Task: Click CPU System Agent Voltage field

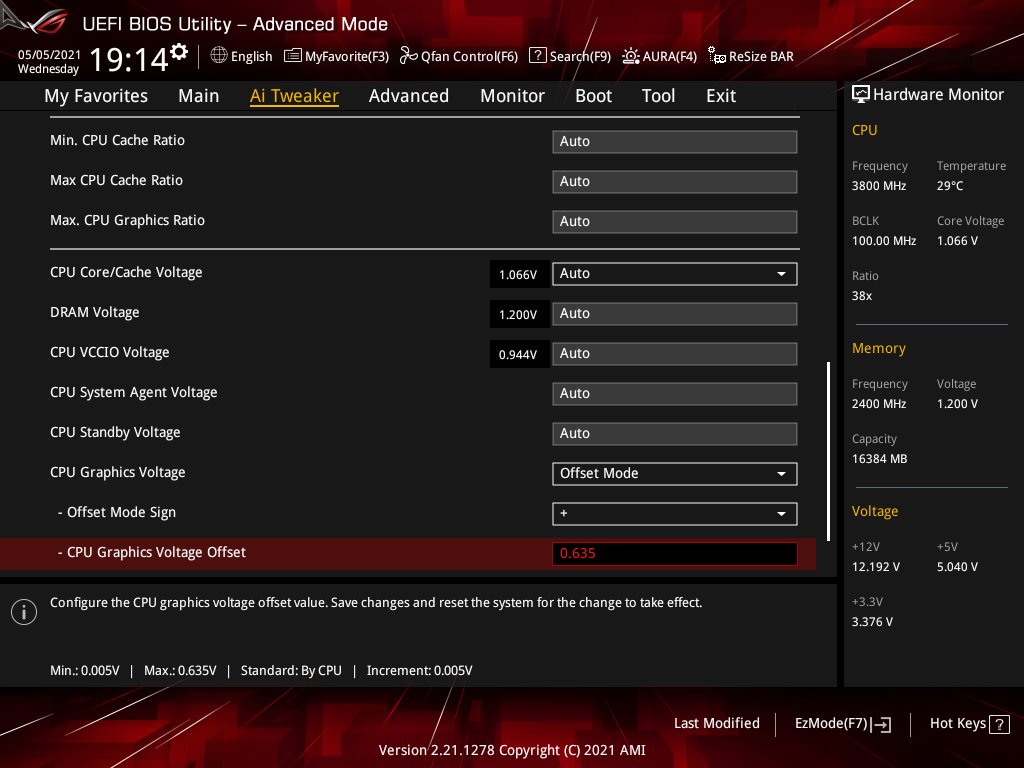Action: click(675, 394)
